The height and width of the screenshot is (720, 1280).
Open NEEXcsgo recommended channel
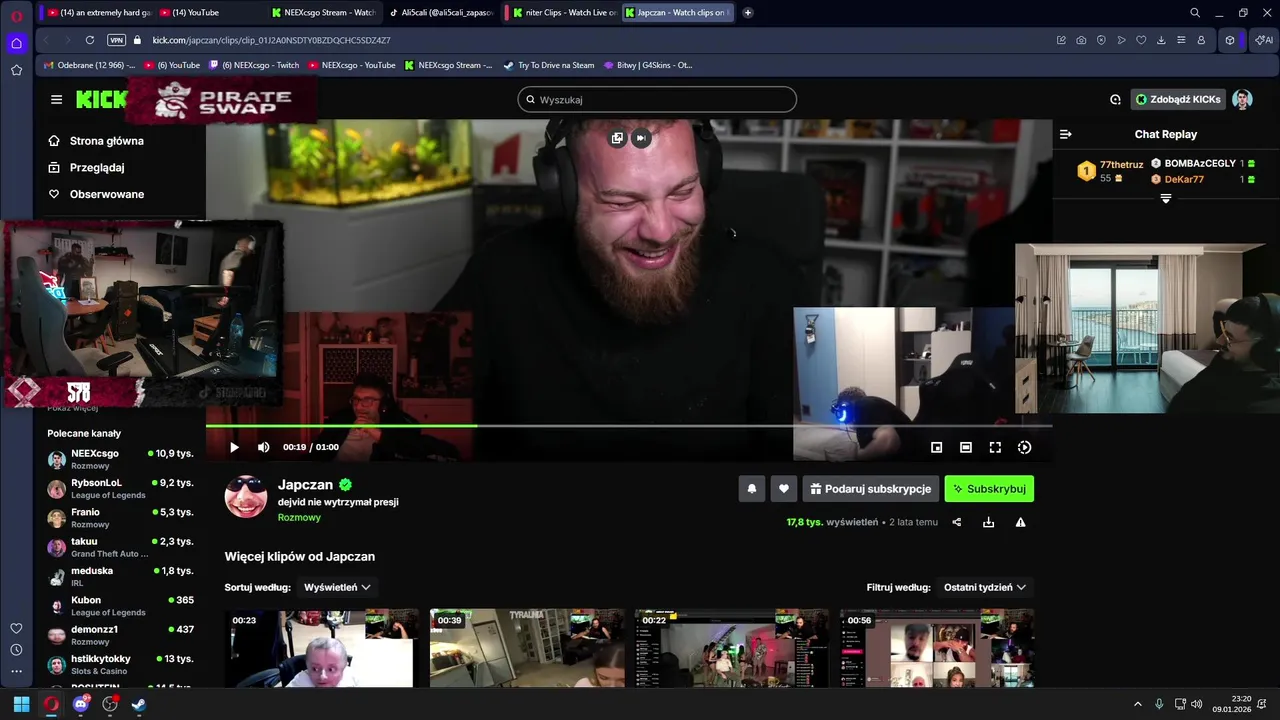point(120,459)
